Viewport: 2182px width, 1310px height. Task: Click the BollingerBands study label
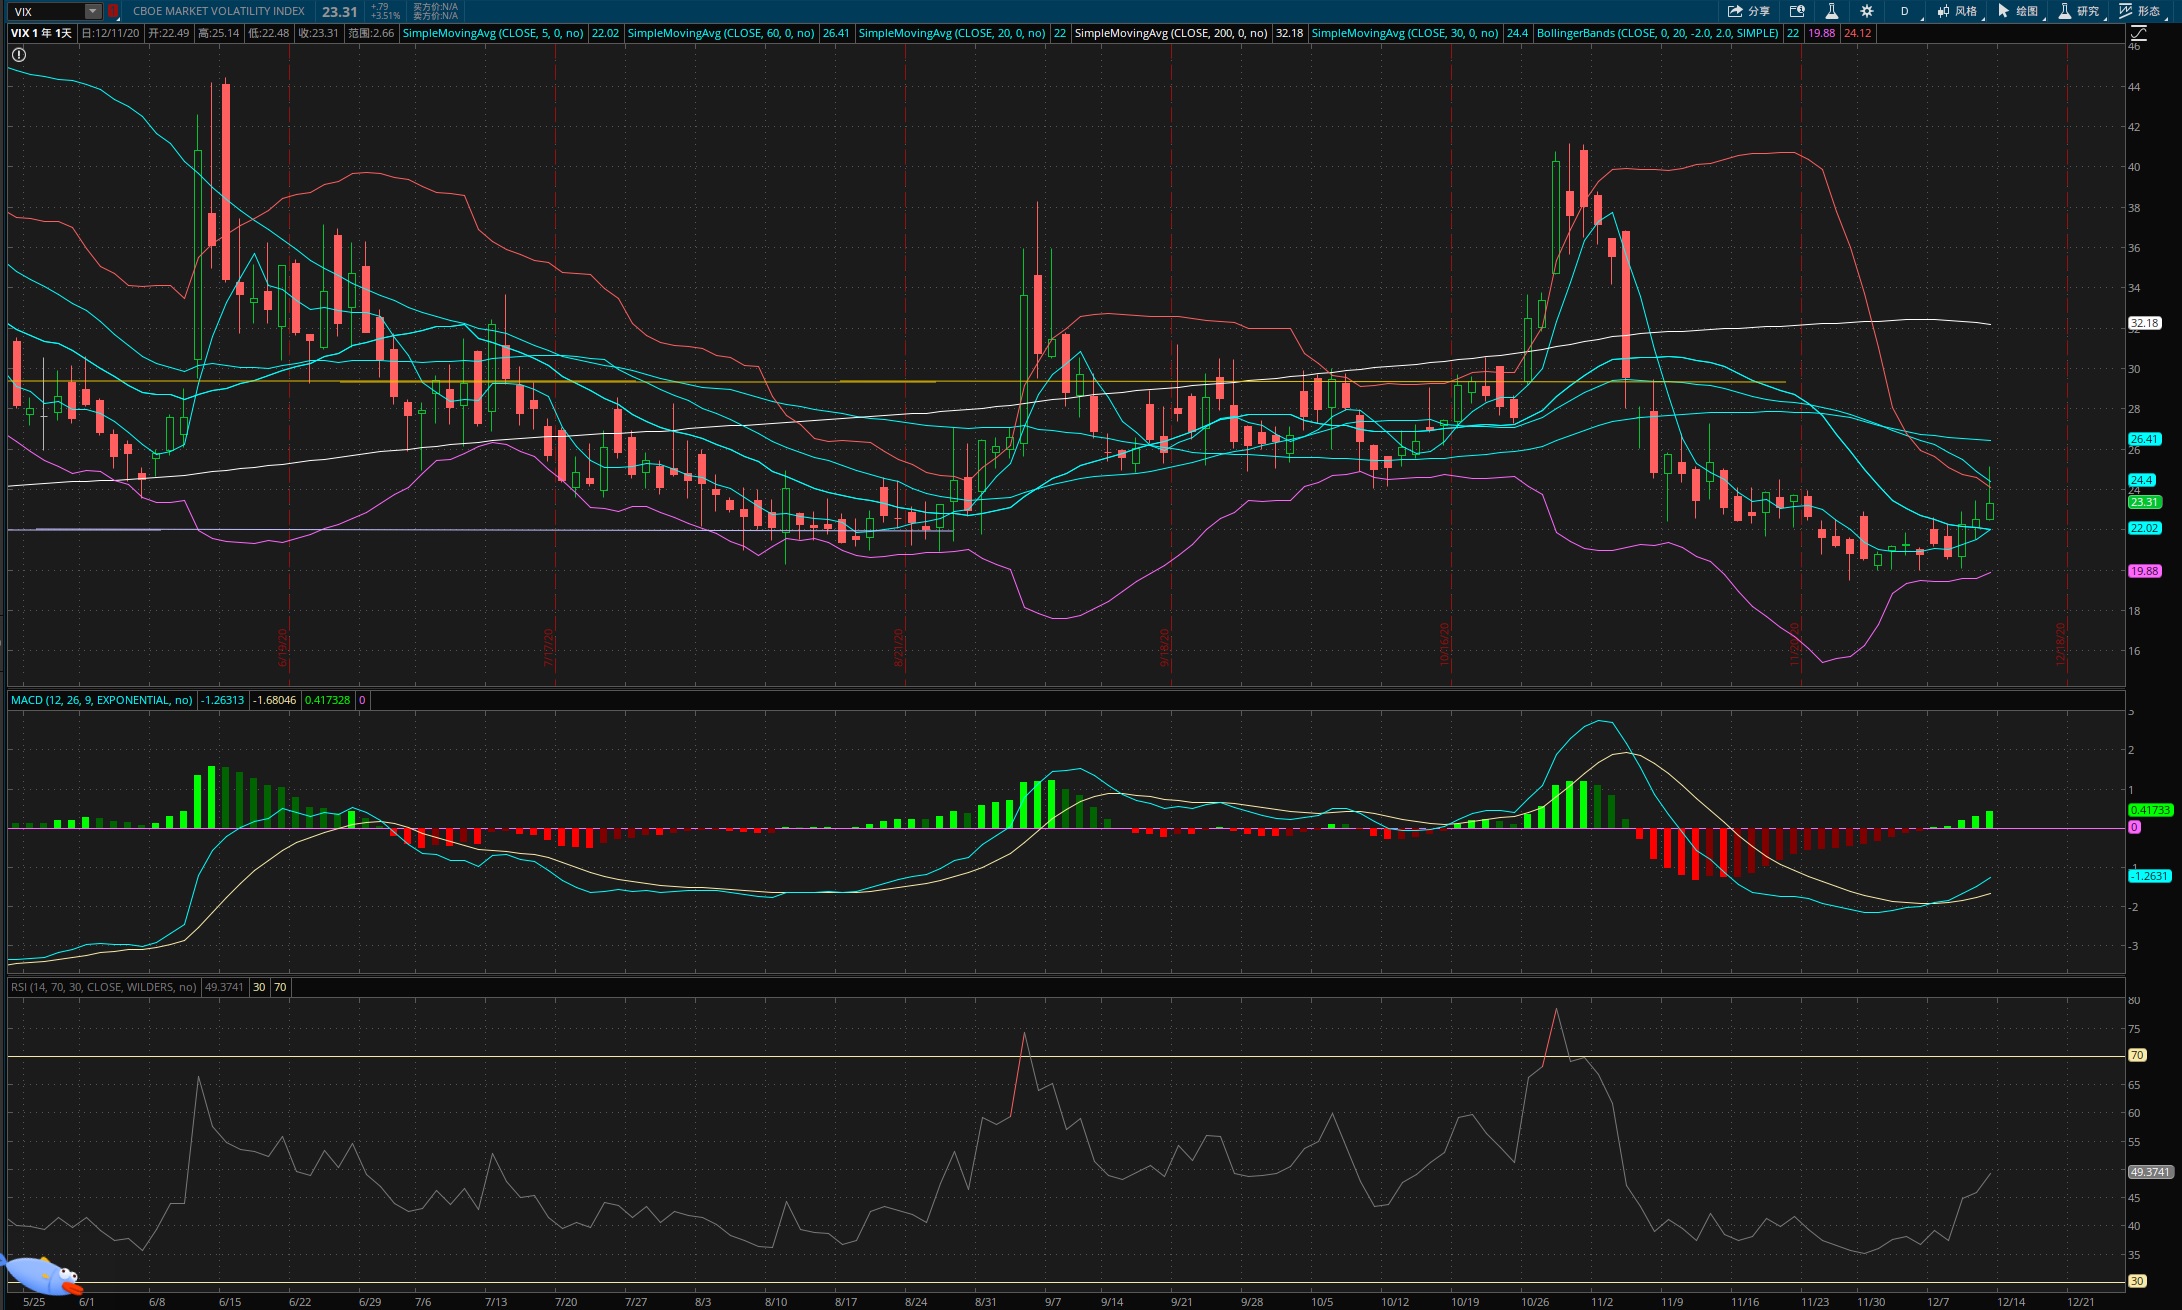click(1658, 33)
